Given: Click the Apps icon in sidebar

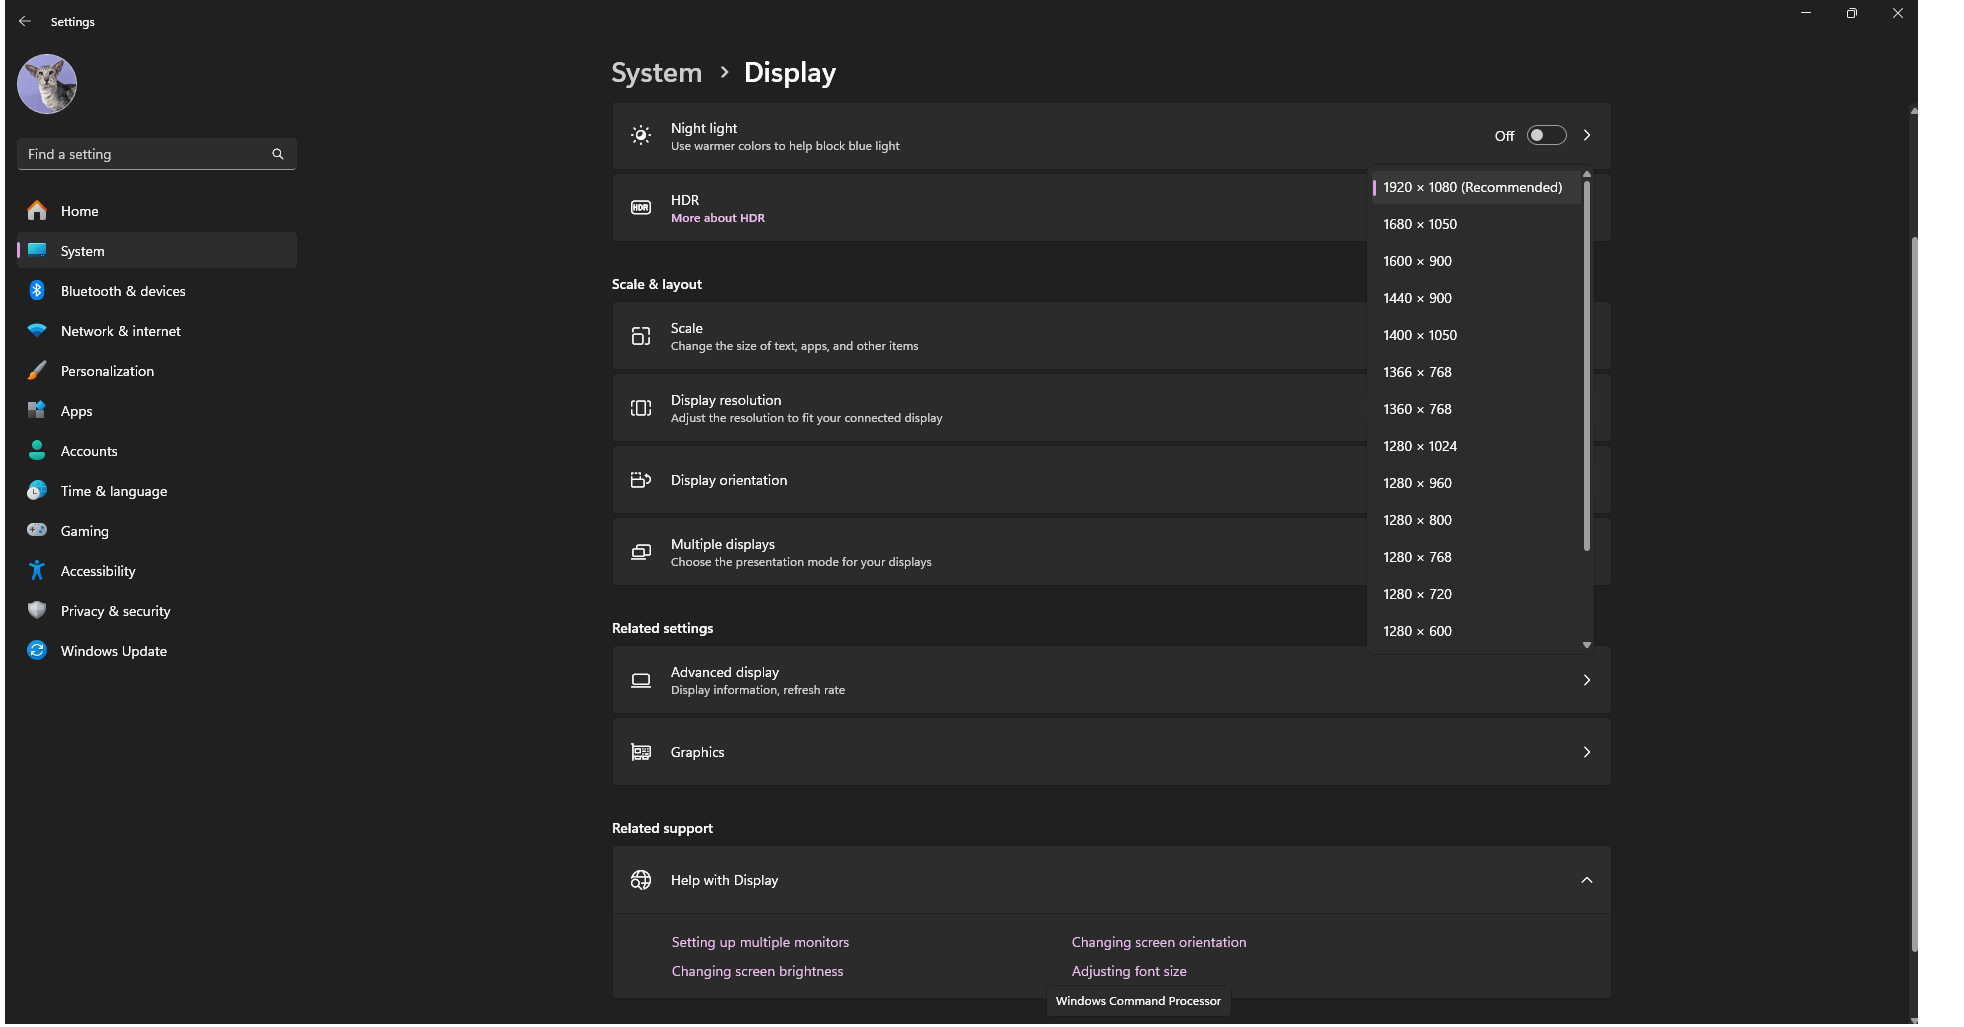Looking at the screenshot, I should [x=37, y=410].
